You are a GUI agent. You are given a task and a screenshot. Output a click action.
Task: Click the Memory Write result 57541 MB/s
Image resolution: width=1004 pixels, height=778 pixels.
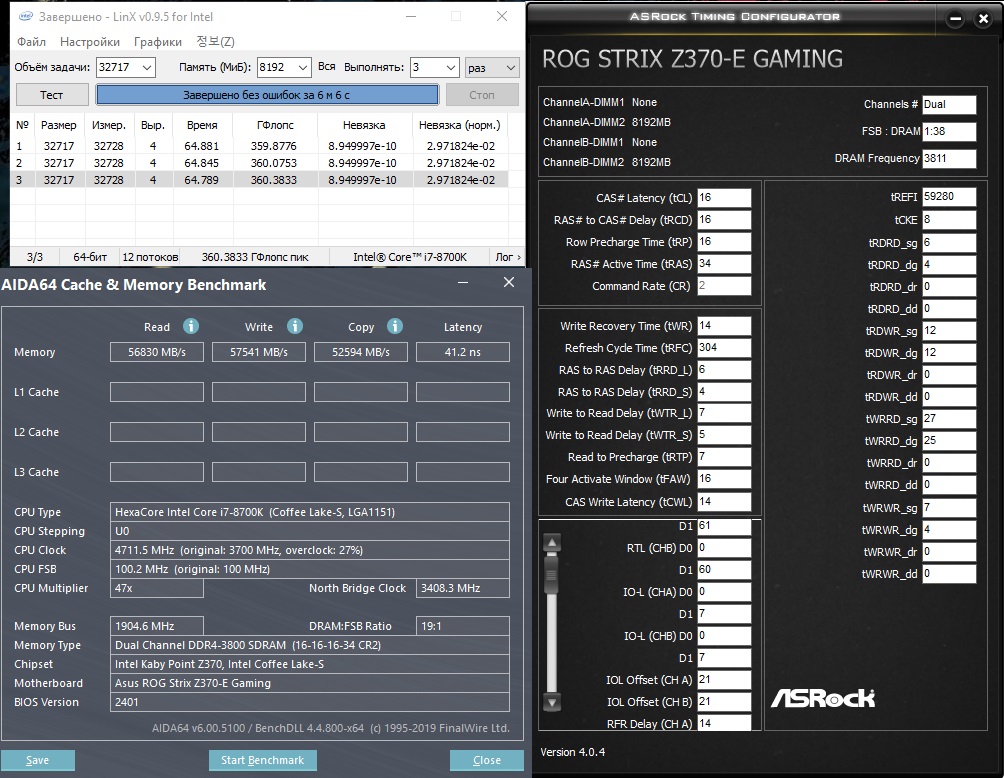pos(259,352)
